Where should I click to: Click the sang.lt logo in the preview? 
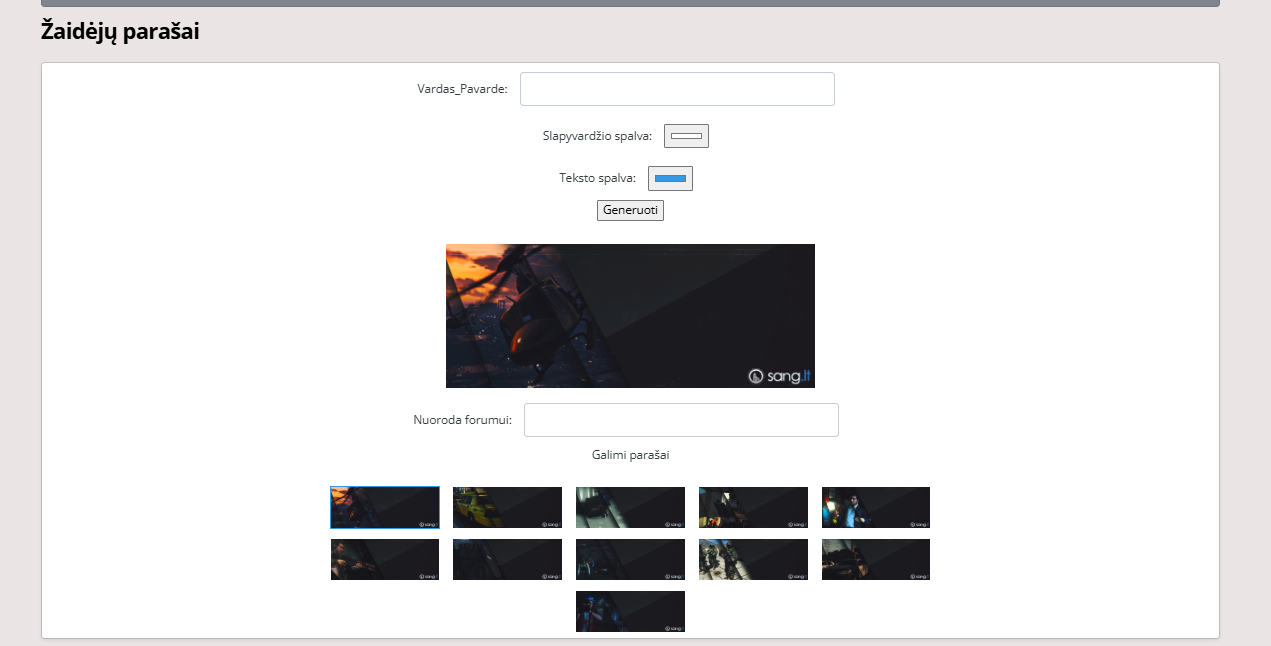780,376
